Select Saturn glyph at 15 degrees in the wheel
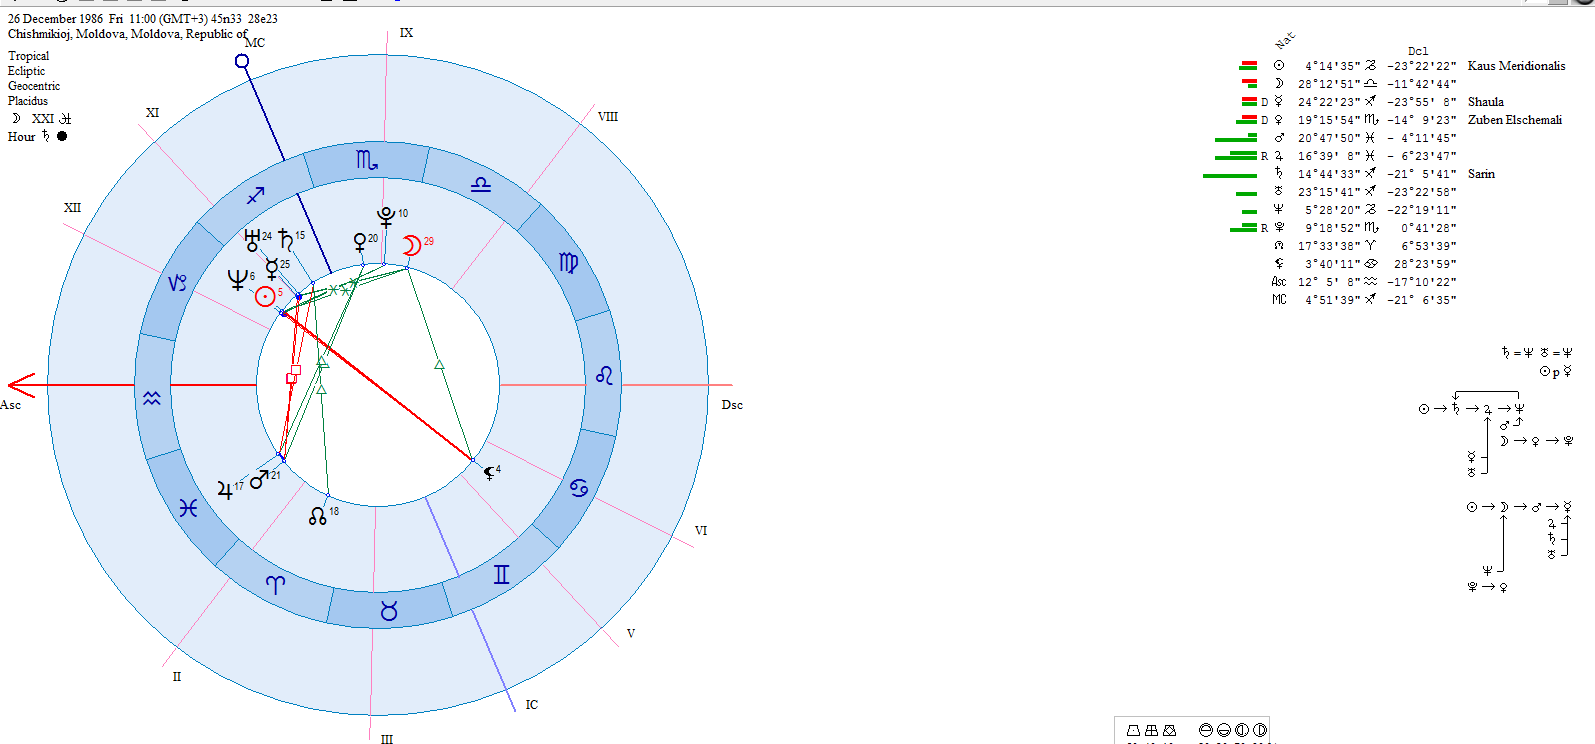Screen dimensions: 1595x744 (x=286, y=239)
